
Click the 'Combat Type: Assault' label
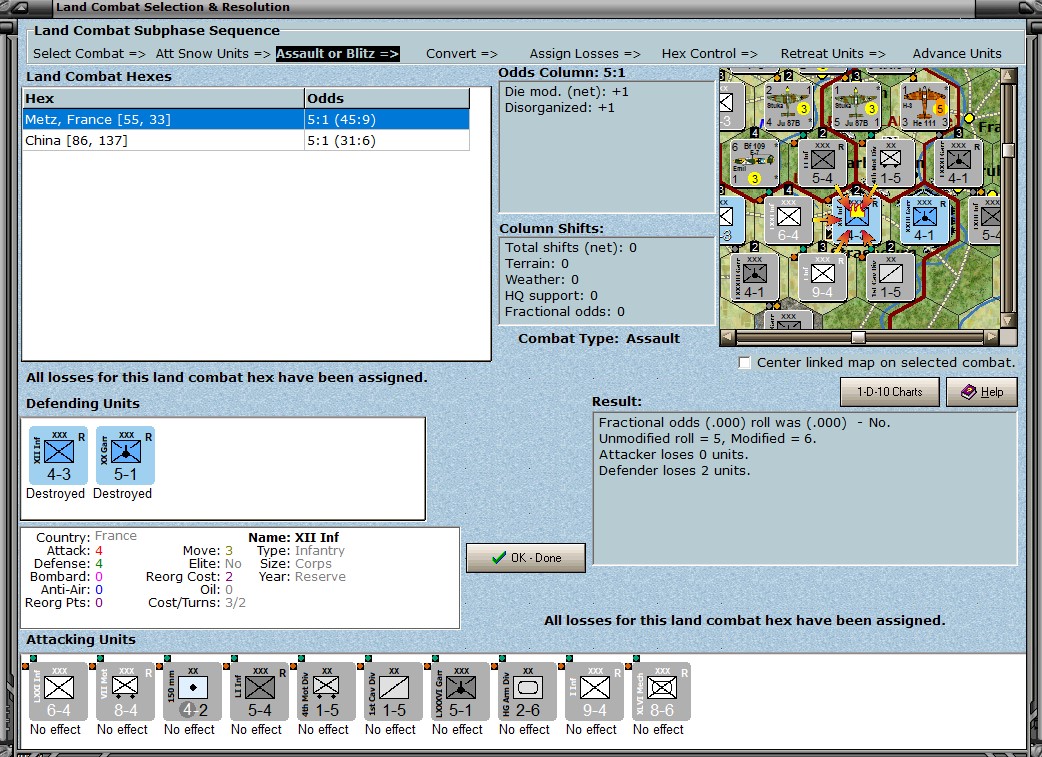[599, 338]
